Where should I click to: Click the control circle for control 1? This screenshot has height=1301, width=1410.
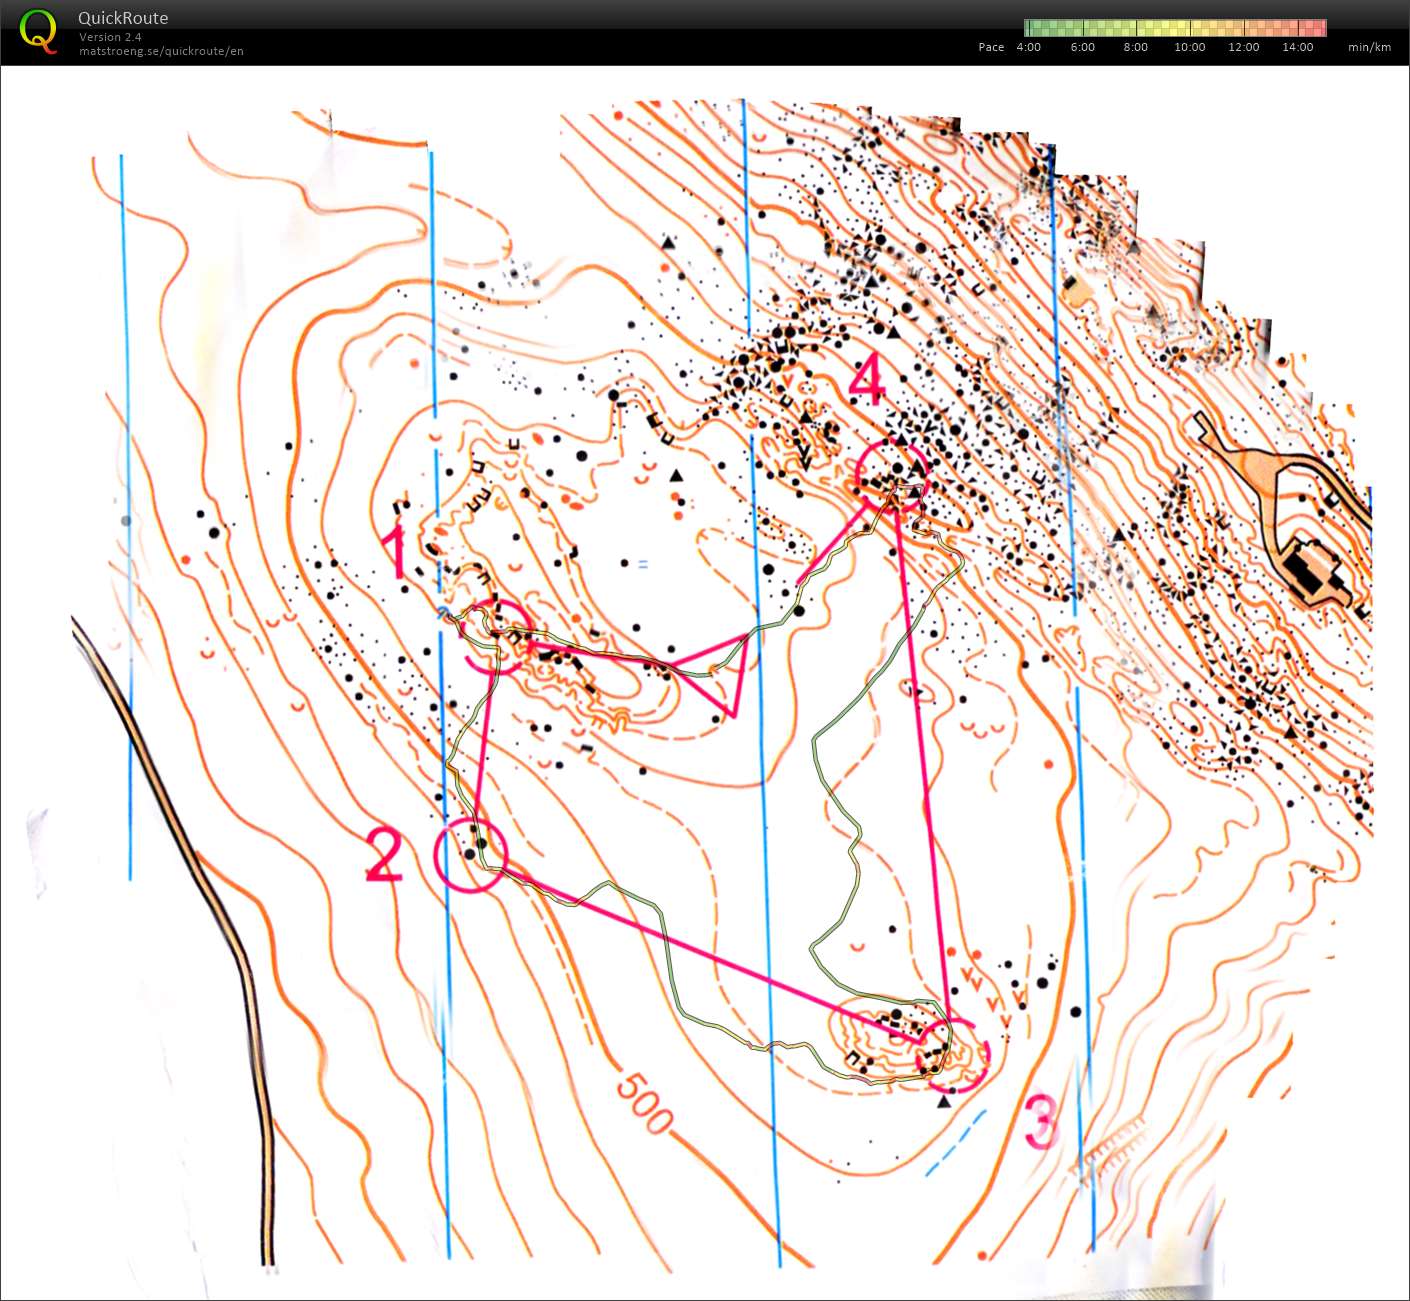[497, 637]
